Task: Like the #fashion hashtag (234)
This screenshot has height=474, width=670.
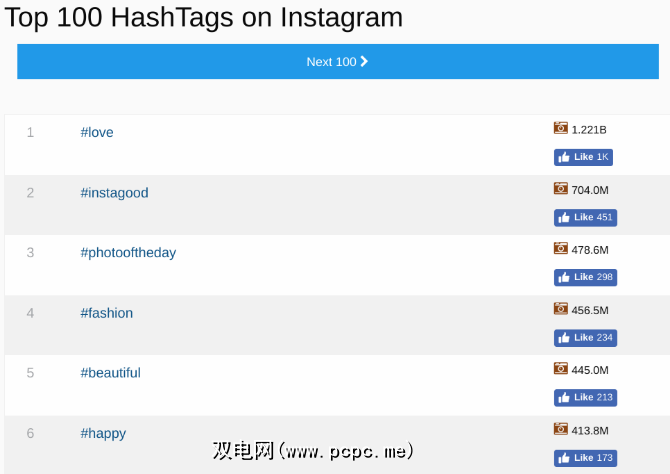Action: [585, 338]
